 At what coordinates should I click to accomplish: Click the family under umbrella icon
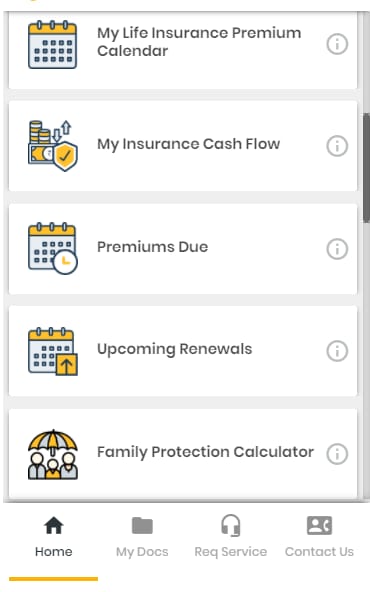(53, 455)
